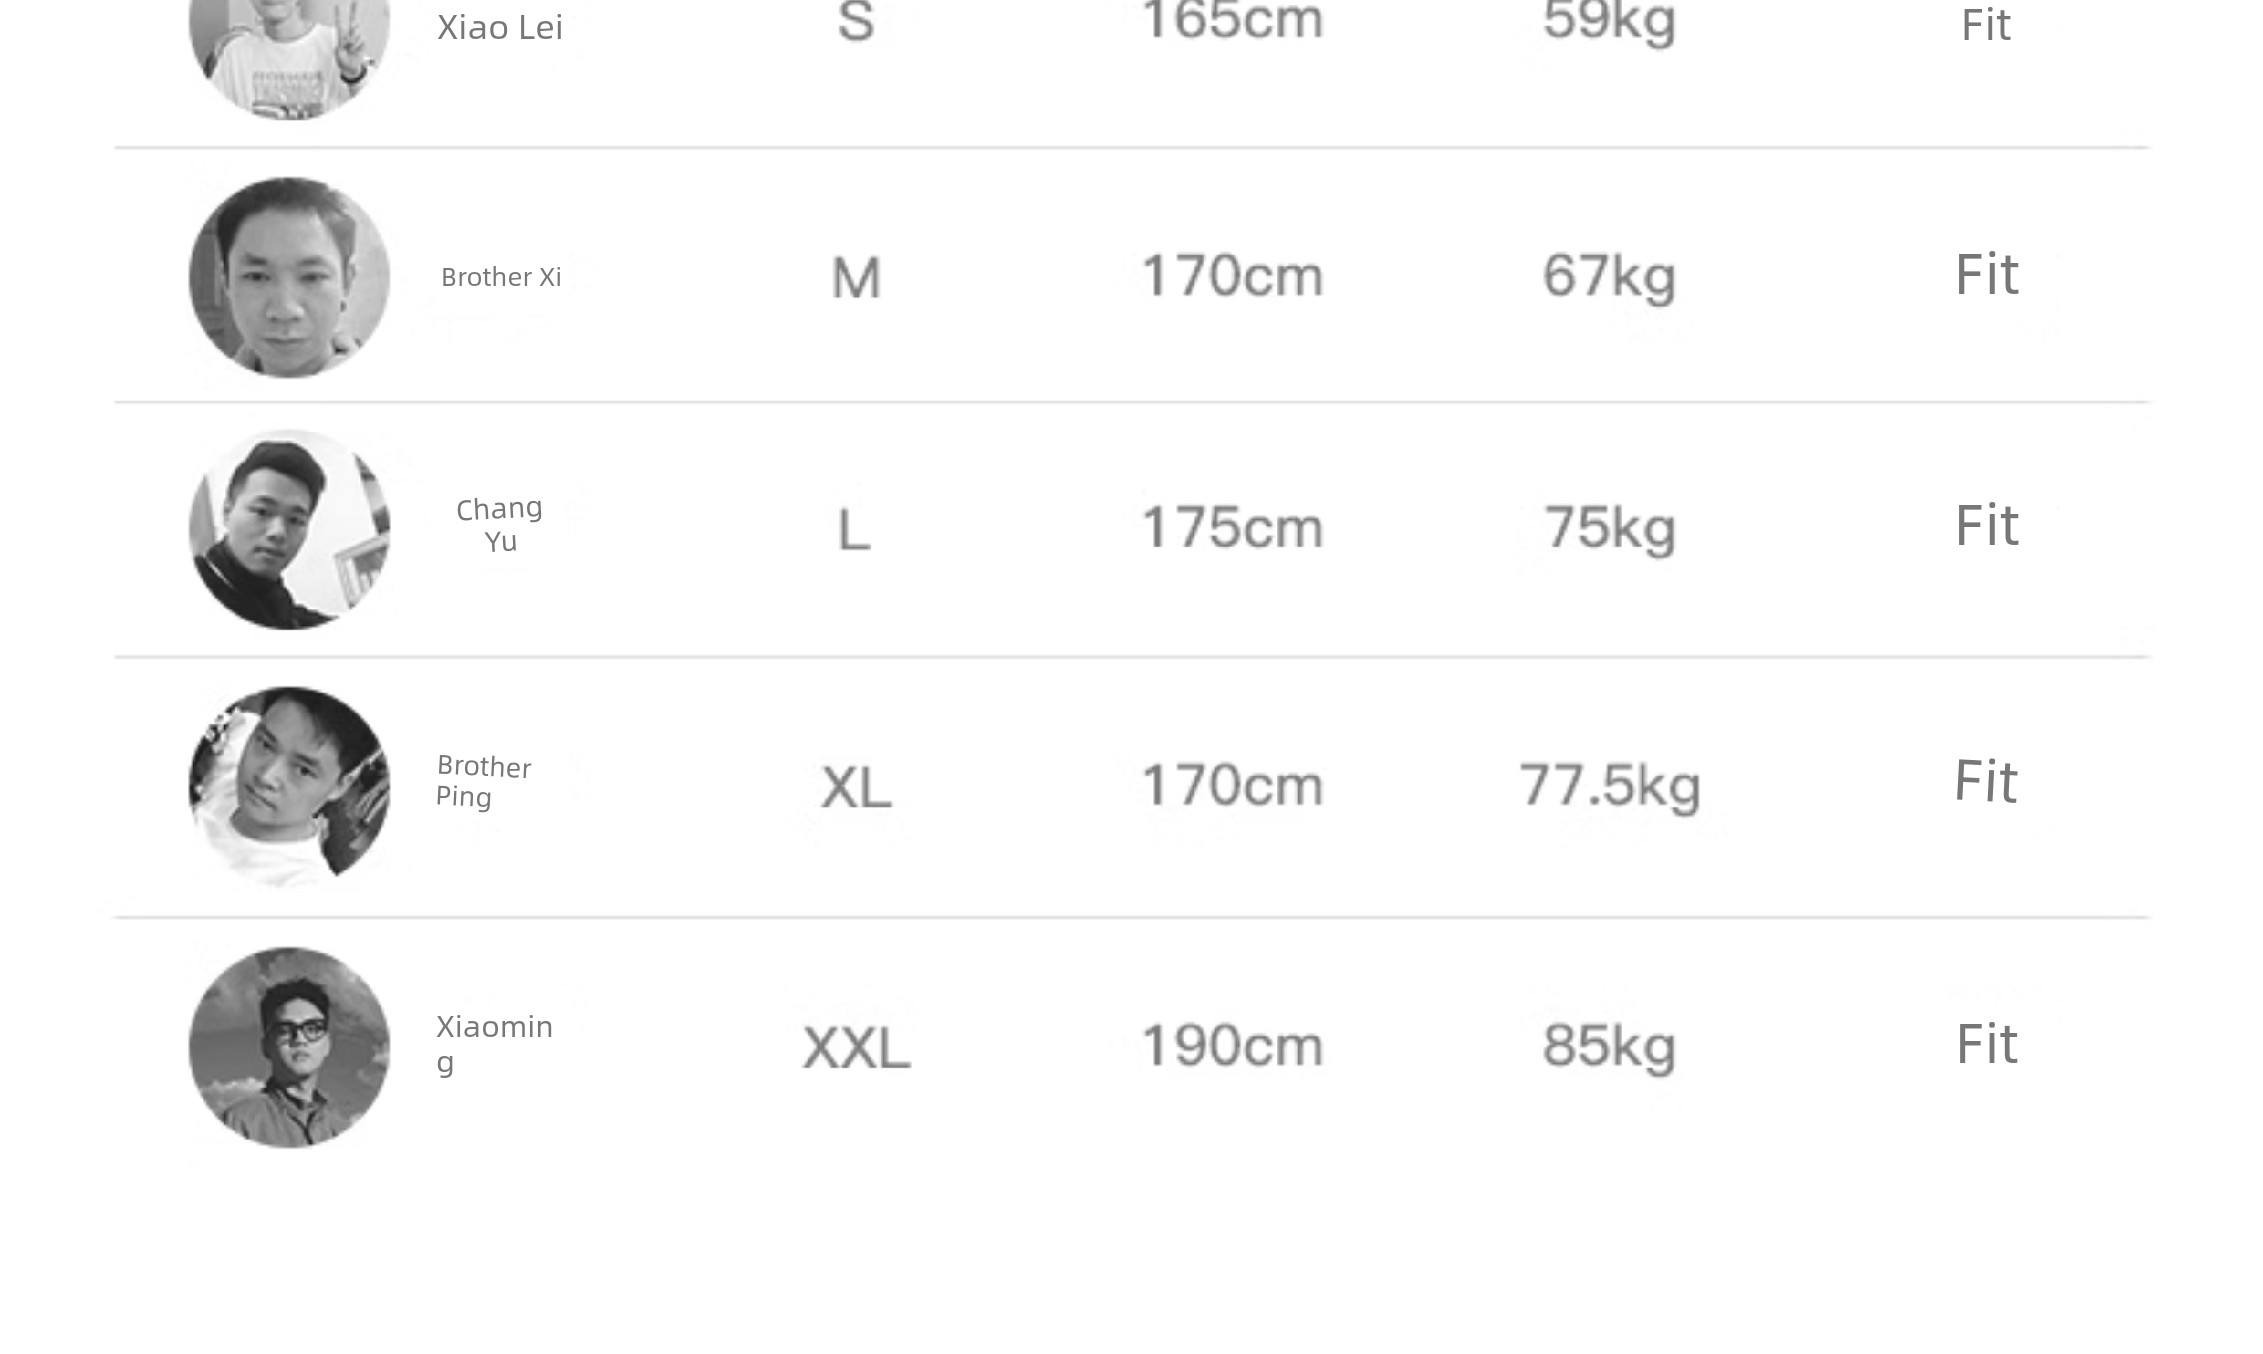Screen dimensions: 2263x1354
Task: Click the Xiaoming name text
Action: click(x=494, y=1042)
